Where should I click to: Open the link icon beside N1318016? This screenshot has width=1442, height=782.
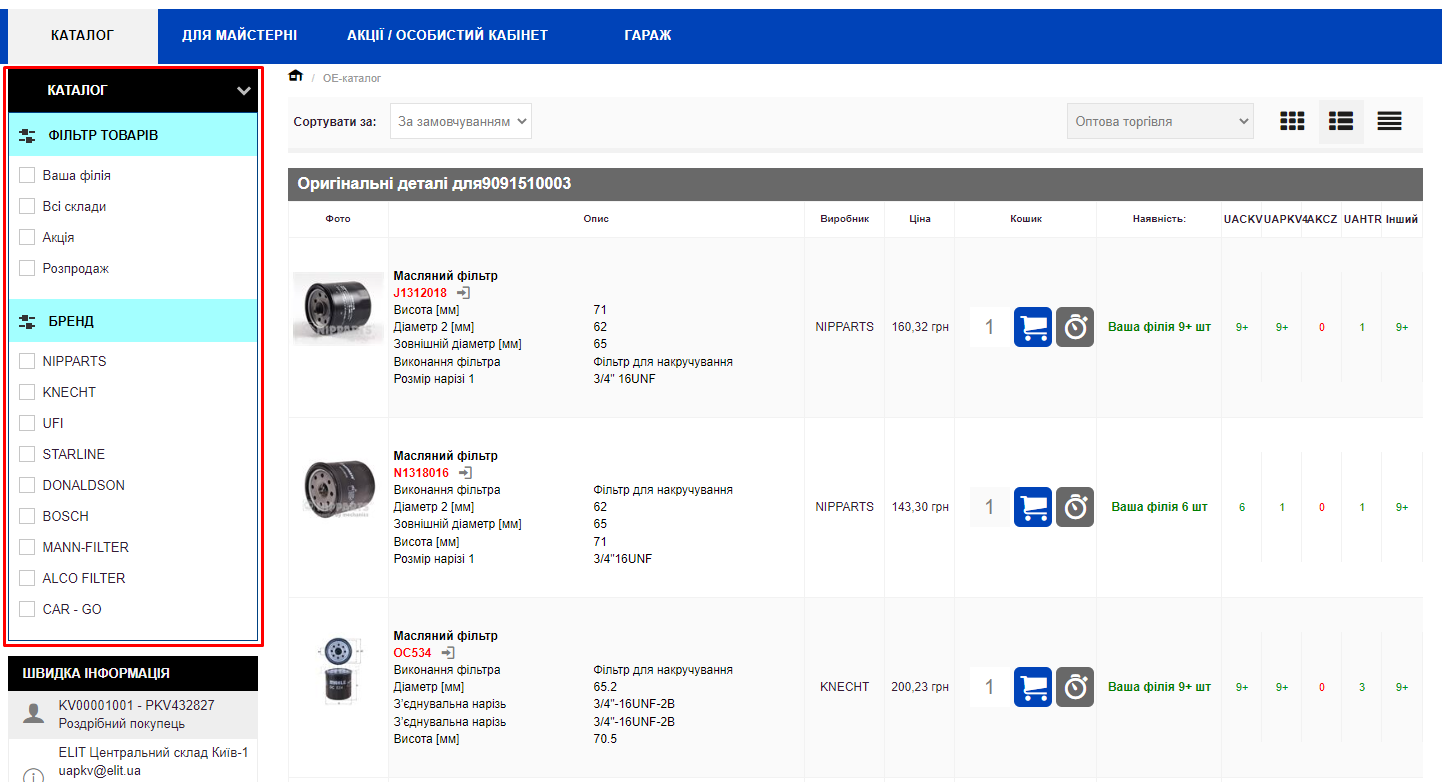pyautogui.click(x=464, y=473)
